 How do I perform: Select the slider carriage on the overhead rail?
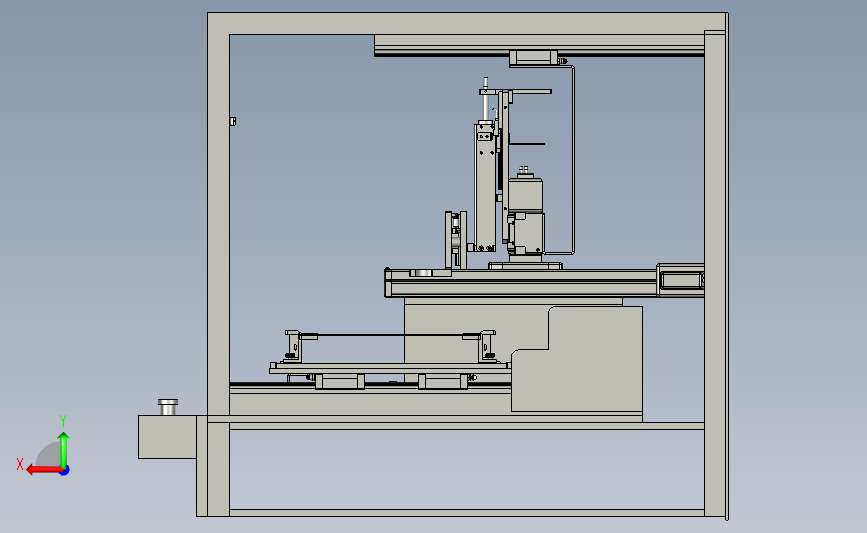(x=533, y=58)
